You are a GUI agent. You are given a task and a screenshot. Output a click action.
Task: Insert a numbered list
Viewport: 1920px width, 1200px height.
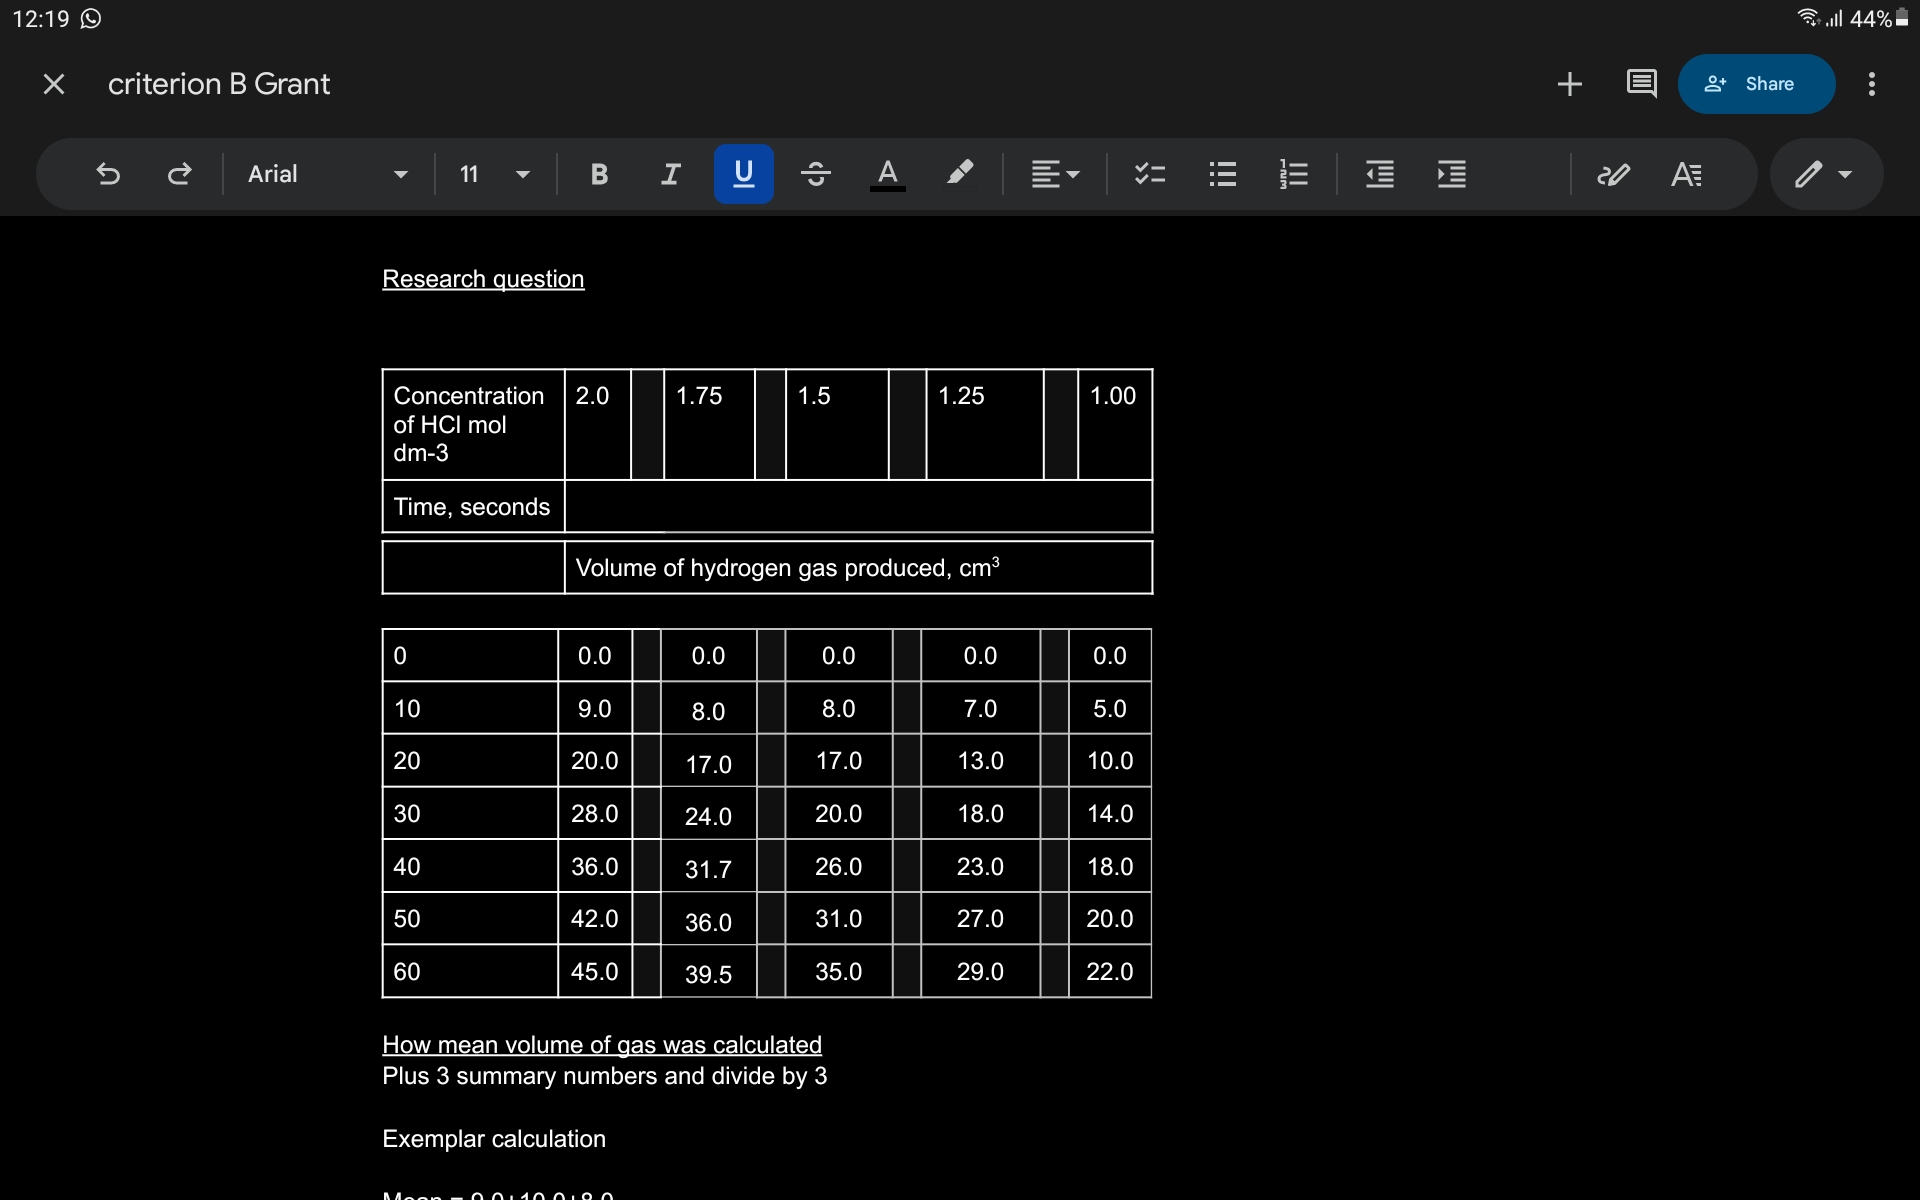tap(1294, 174)
